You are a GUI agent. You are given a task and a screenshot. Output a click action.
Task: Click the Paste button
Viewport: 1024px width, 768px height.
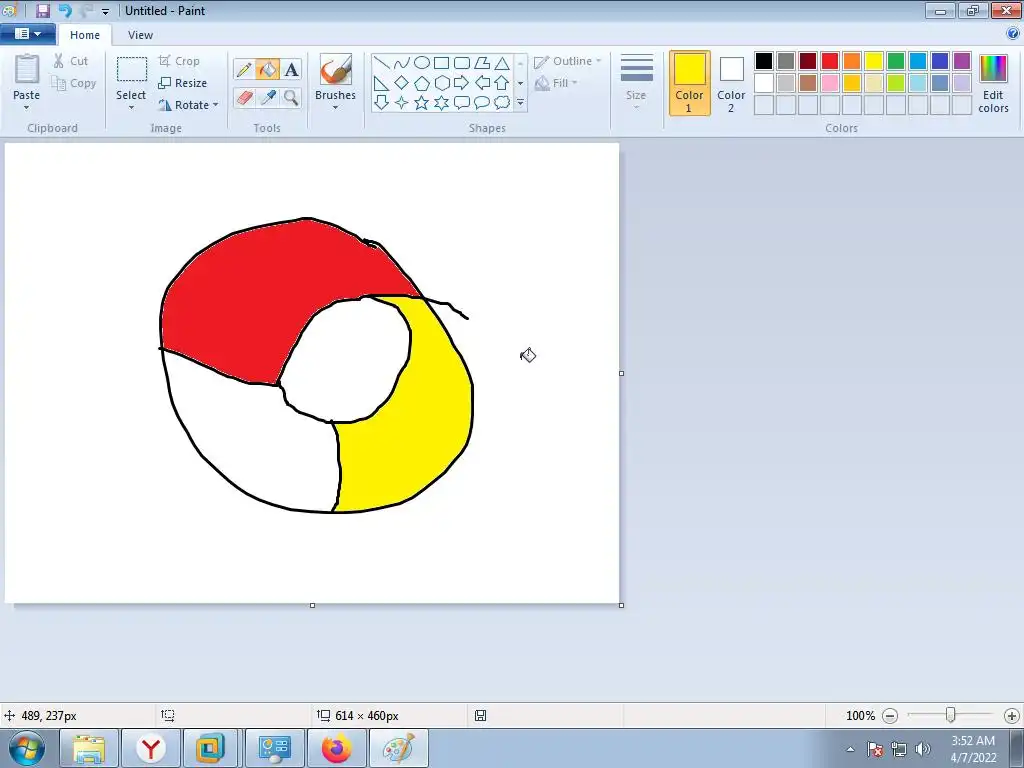click(27, 77)
